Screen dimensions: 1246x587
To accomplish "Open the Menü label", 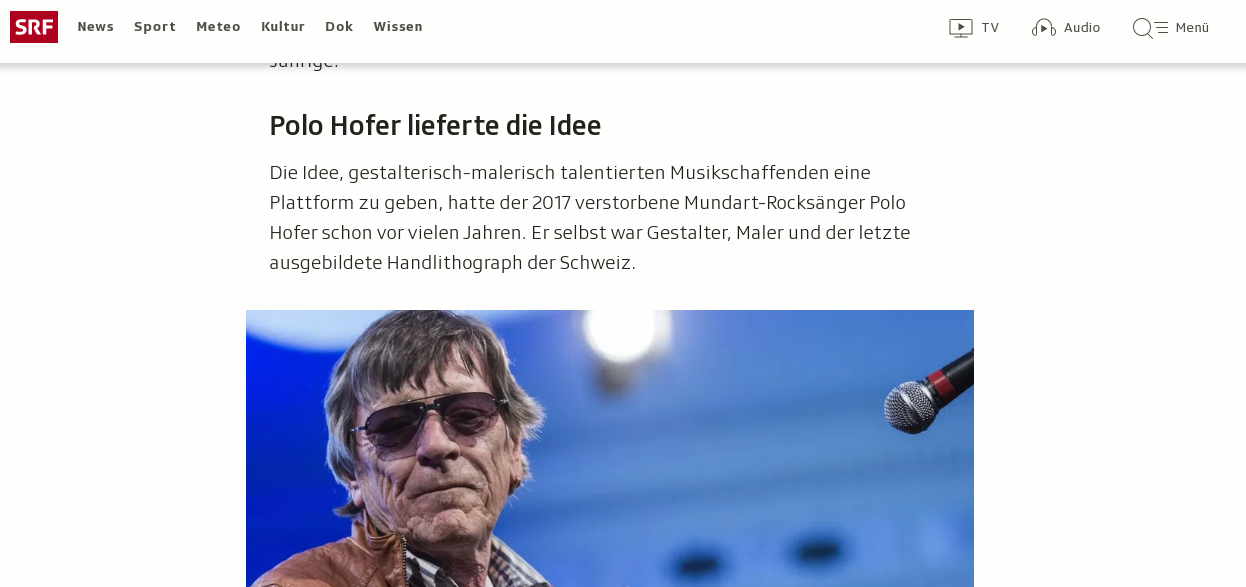I will coord(1192,28).
